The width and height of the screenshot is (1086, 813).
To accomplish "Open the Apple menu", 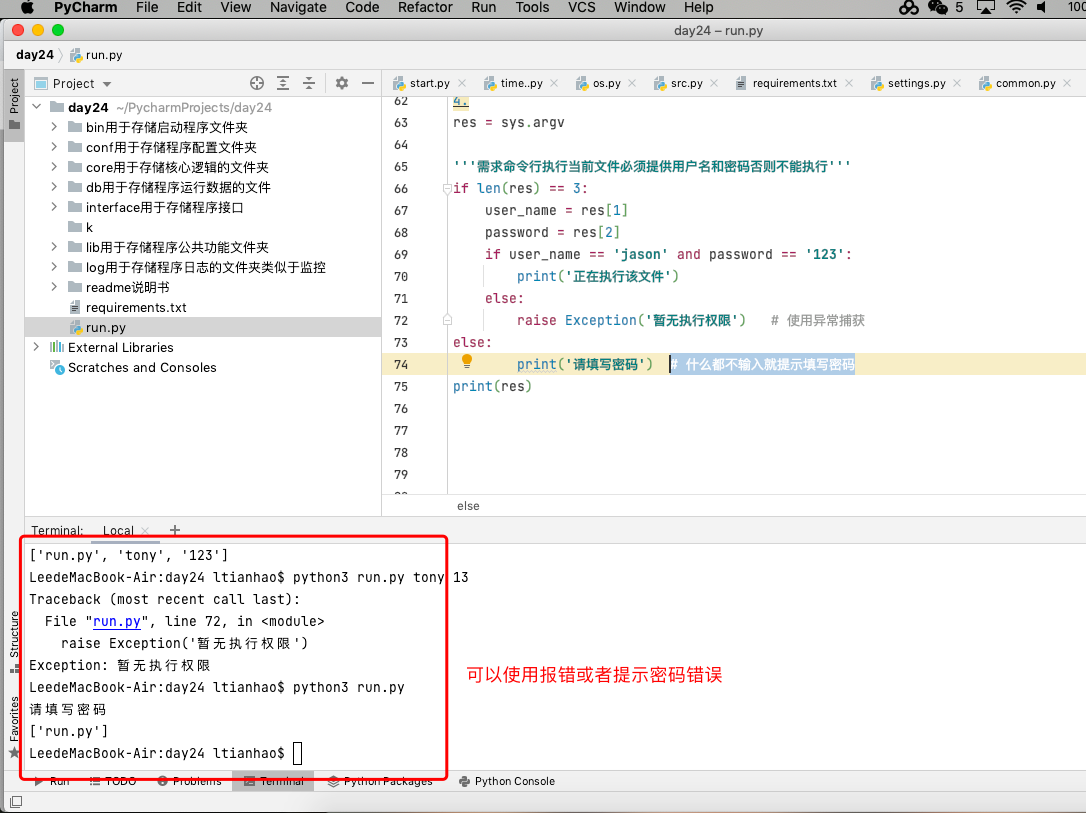I will click(x=27, y=8).
